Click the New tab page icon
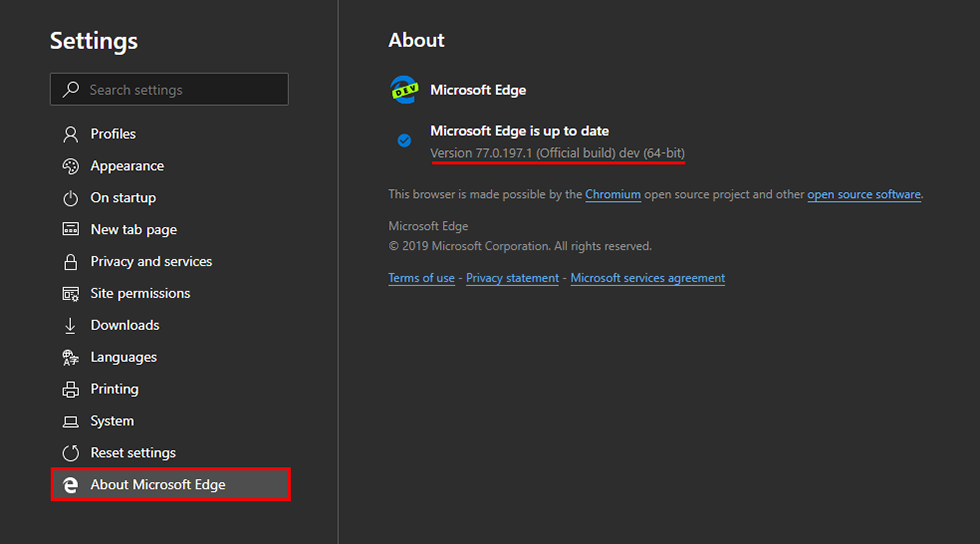 click(71, 229)
